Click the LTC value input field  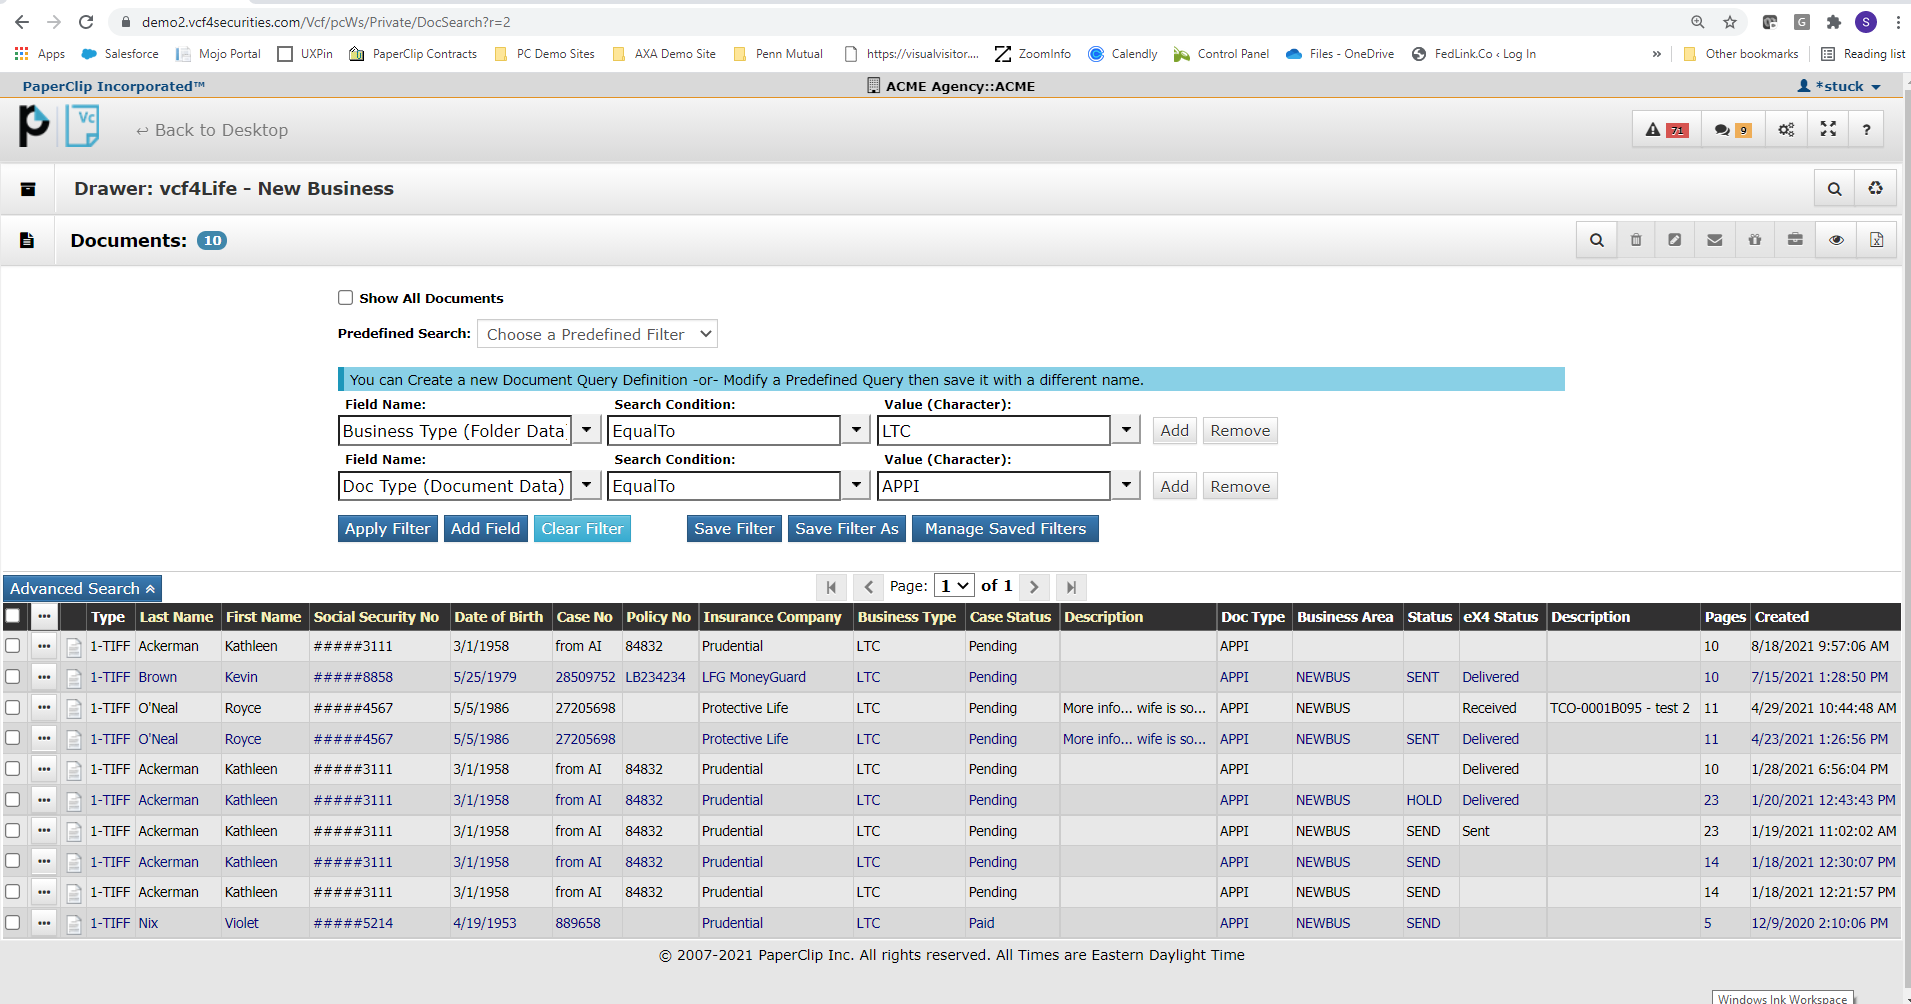pyautogui.click(x=993, y=431)
